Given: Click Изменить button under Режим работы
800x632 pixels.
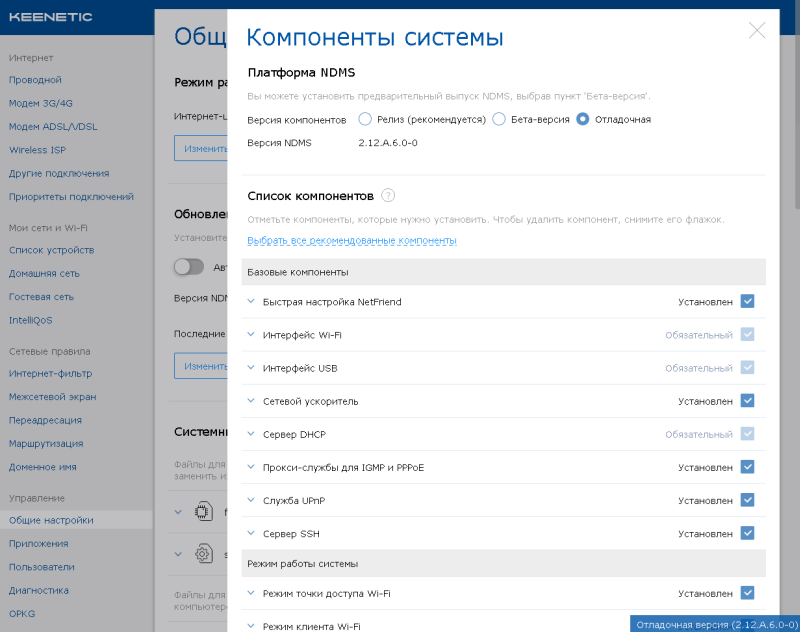Looking at the screenshot, I should [201, 148].
